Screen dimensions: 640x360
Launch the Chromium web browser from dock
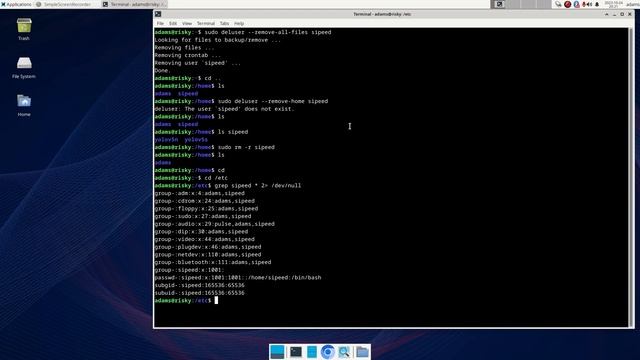327,351
